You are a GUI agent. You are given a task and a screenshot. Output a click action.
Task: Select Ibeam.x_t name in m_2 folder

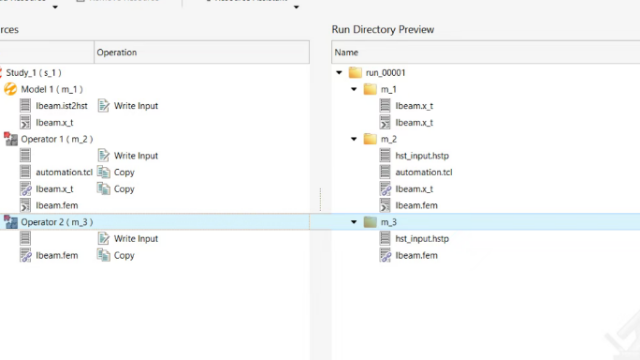(x=414, y=189)
